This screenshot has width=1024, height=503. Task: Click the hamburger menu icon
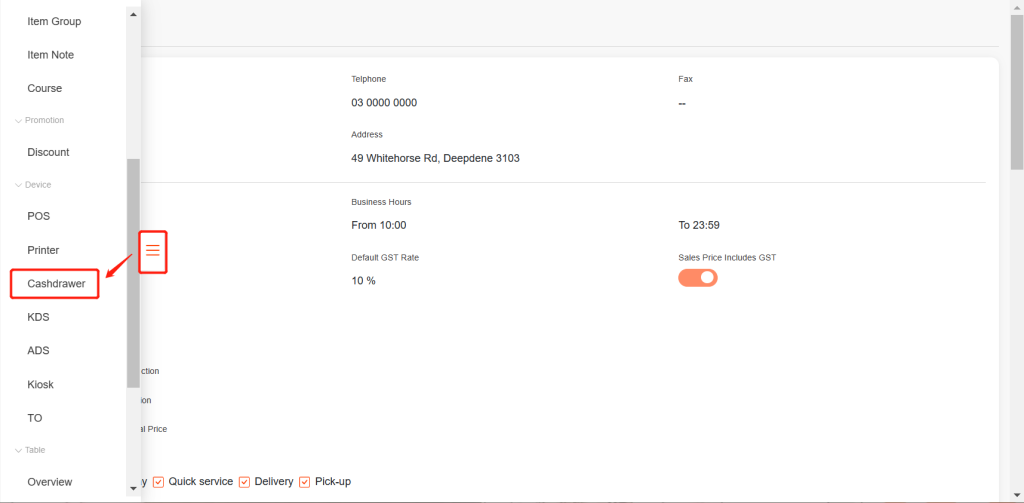pyautogui.click(x=153, y=251)
